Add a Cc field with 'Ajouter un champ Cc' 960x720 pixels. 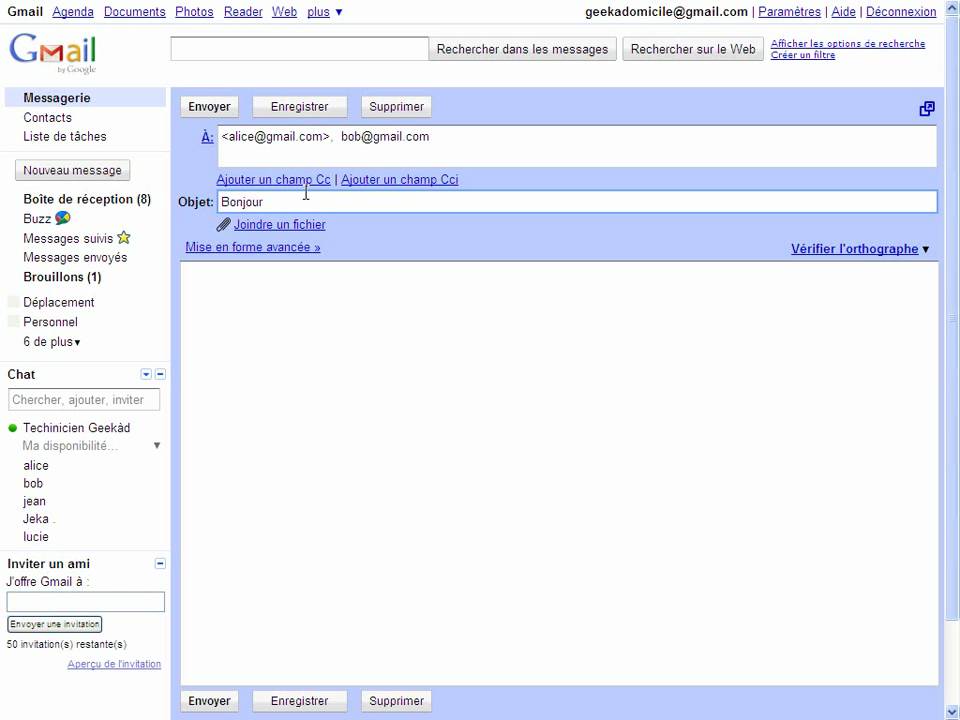click(273, 179)
